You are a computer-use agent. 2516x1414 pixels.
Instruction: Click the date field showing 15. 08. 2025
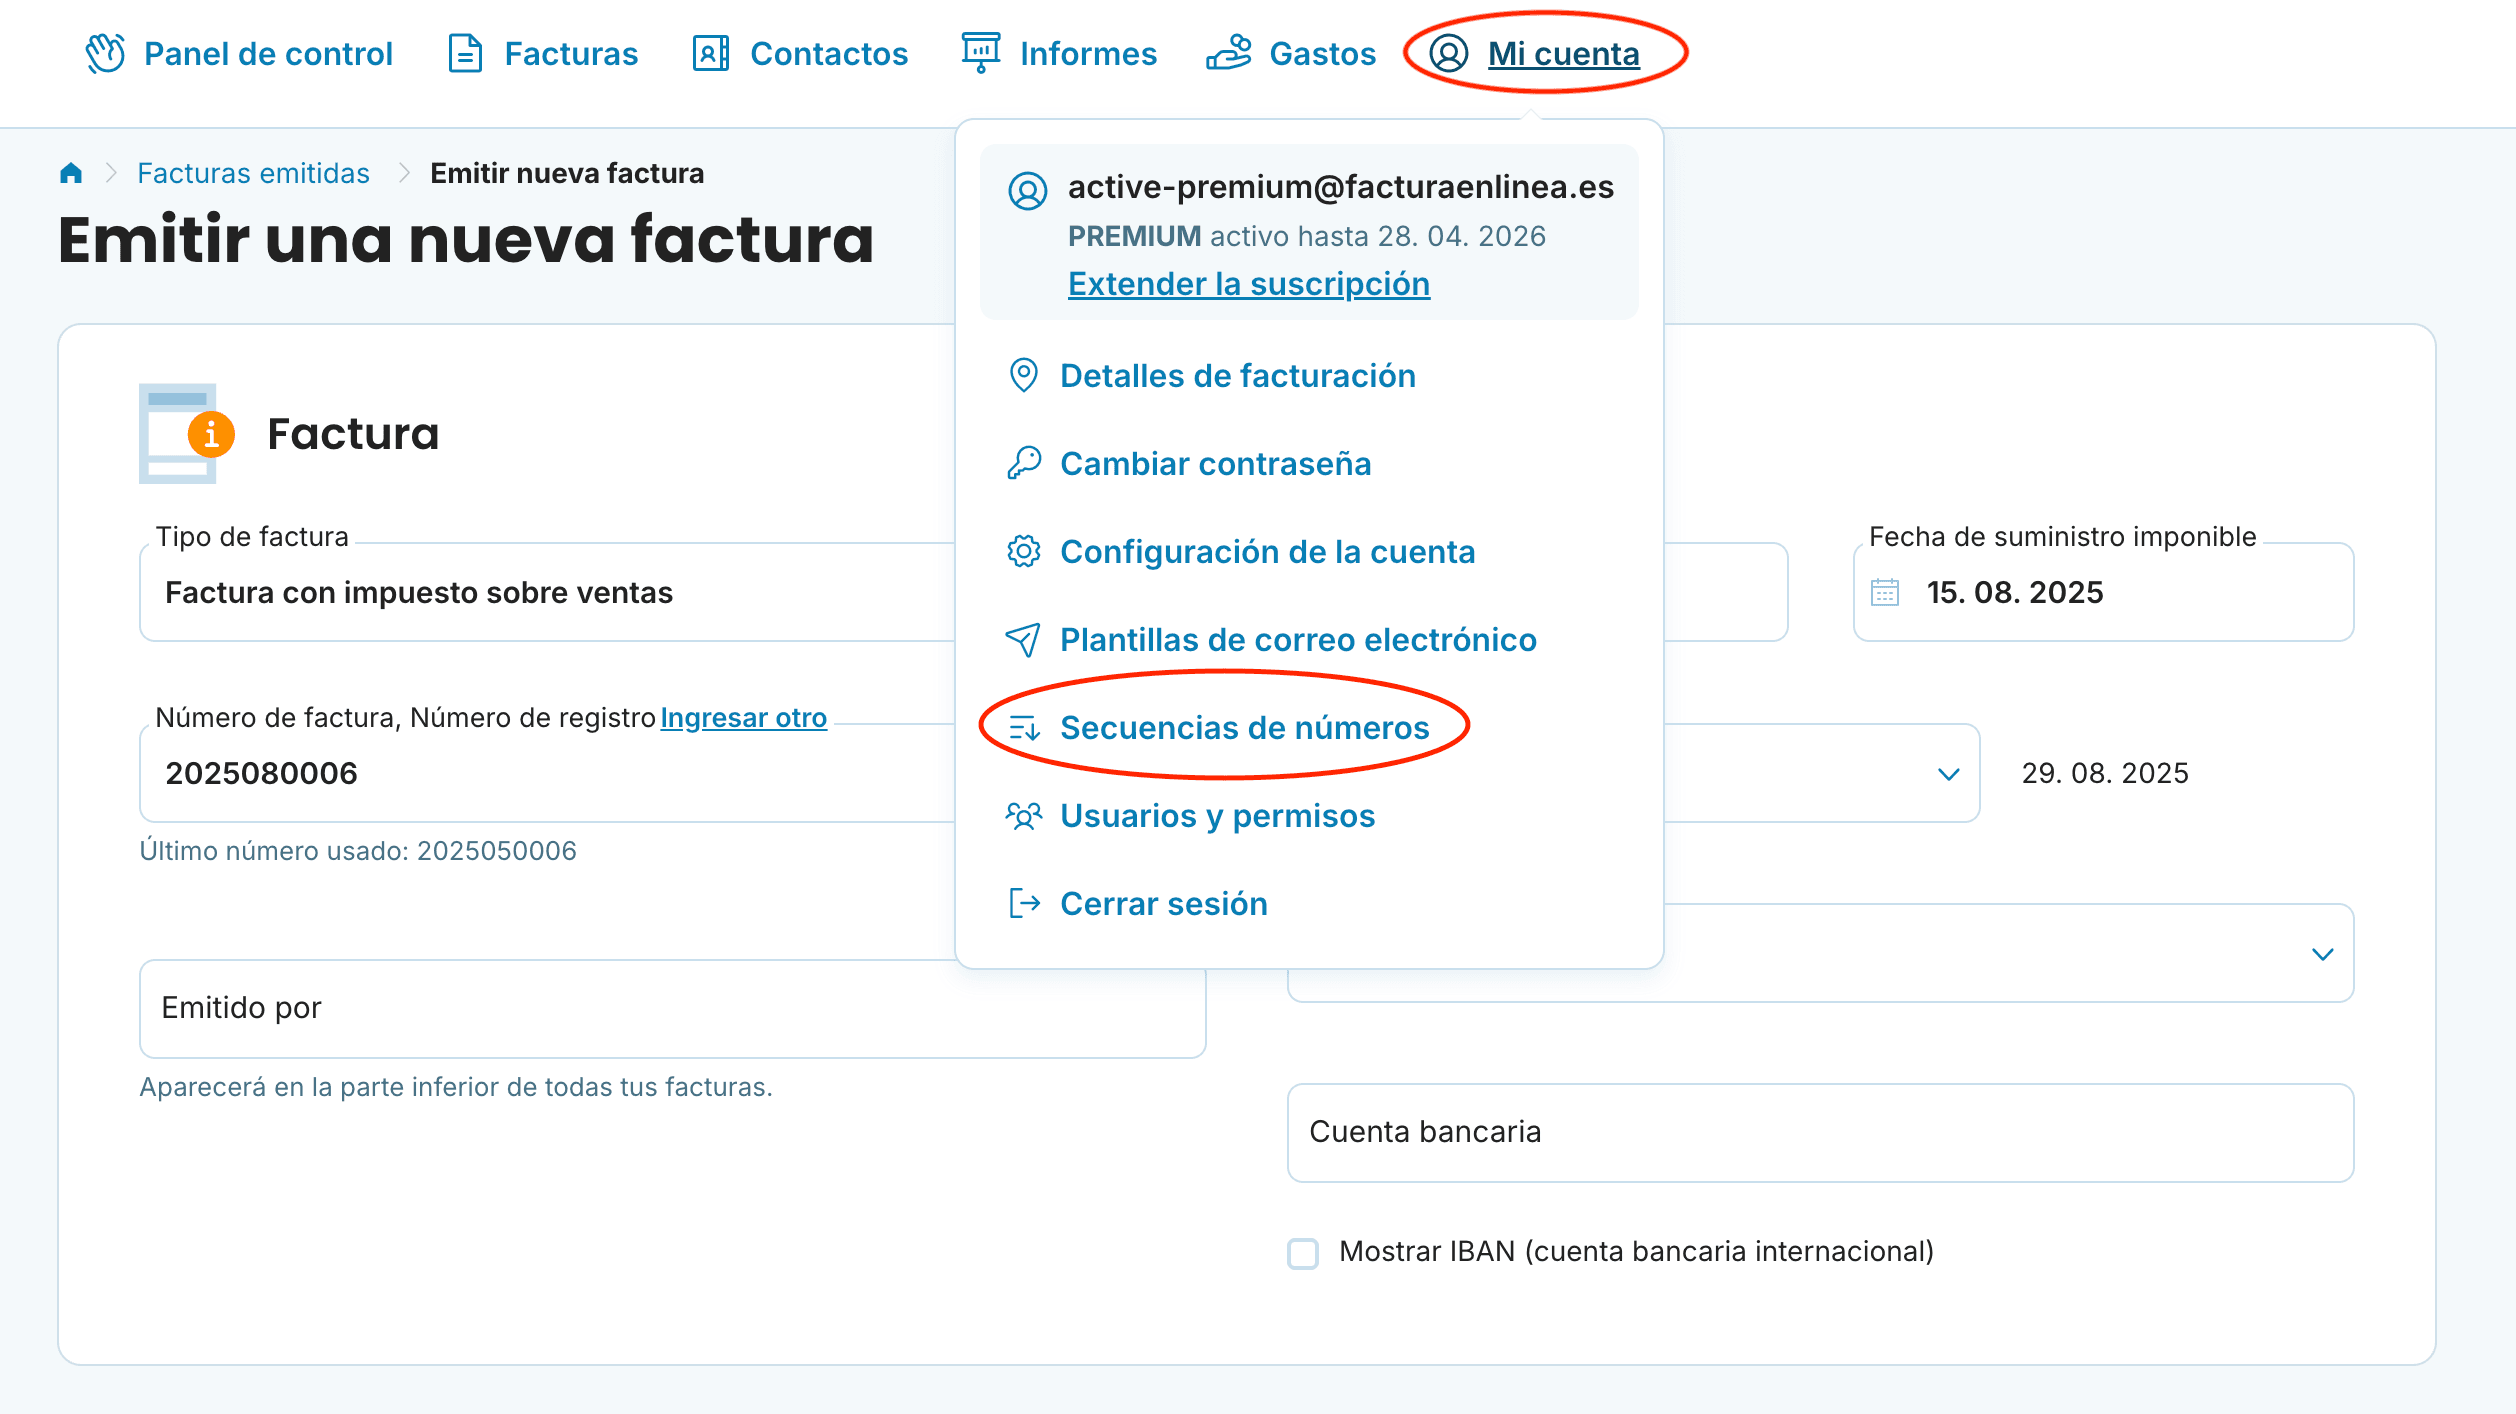coord(2103,593)
